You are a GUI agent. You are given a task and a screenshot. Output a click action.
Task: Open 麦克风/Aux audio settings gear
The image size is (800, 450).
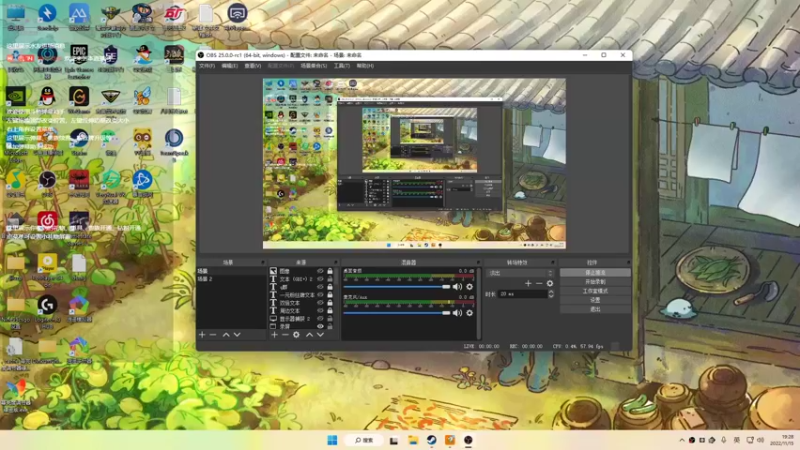tap(469, 313)
